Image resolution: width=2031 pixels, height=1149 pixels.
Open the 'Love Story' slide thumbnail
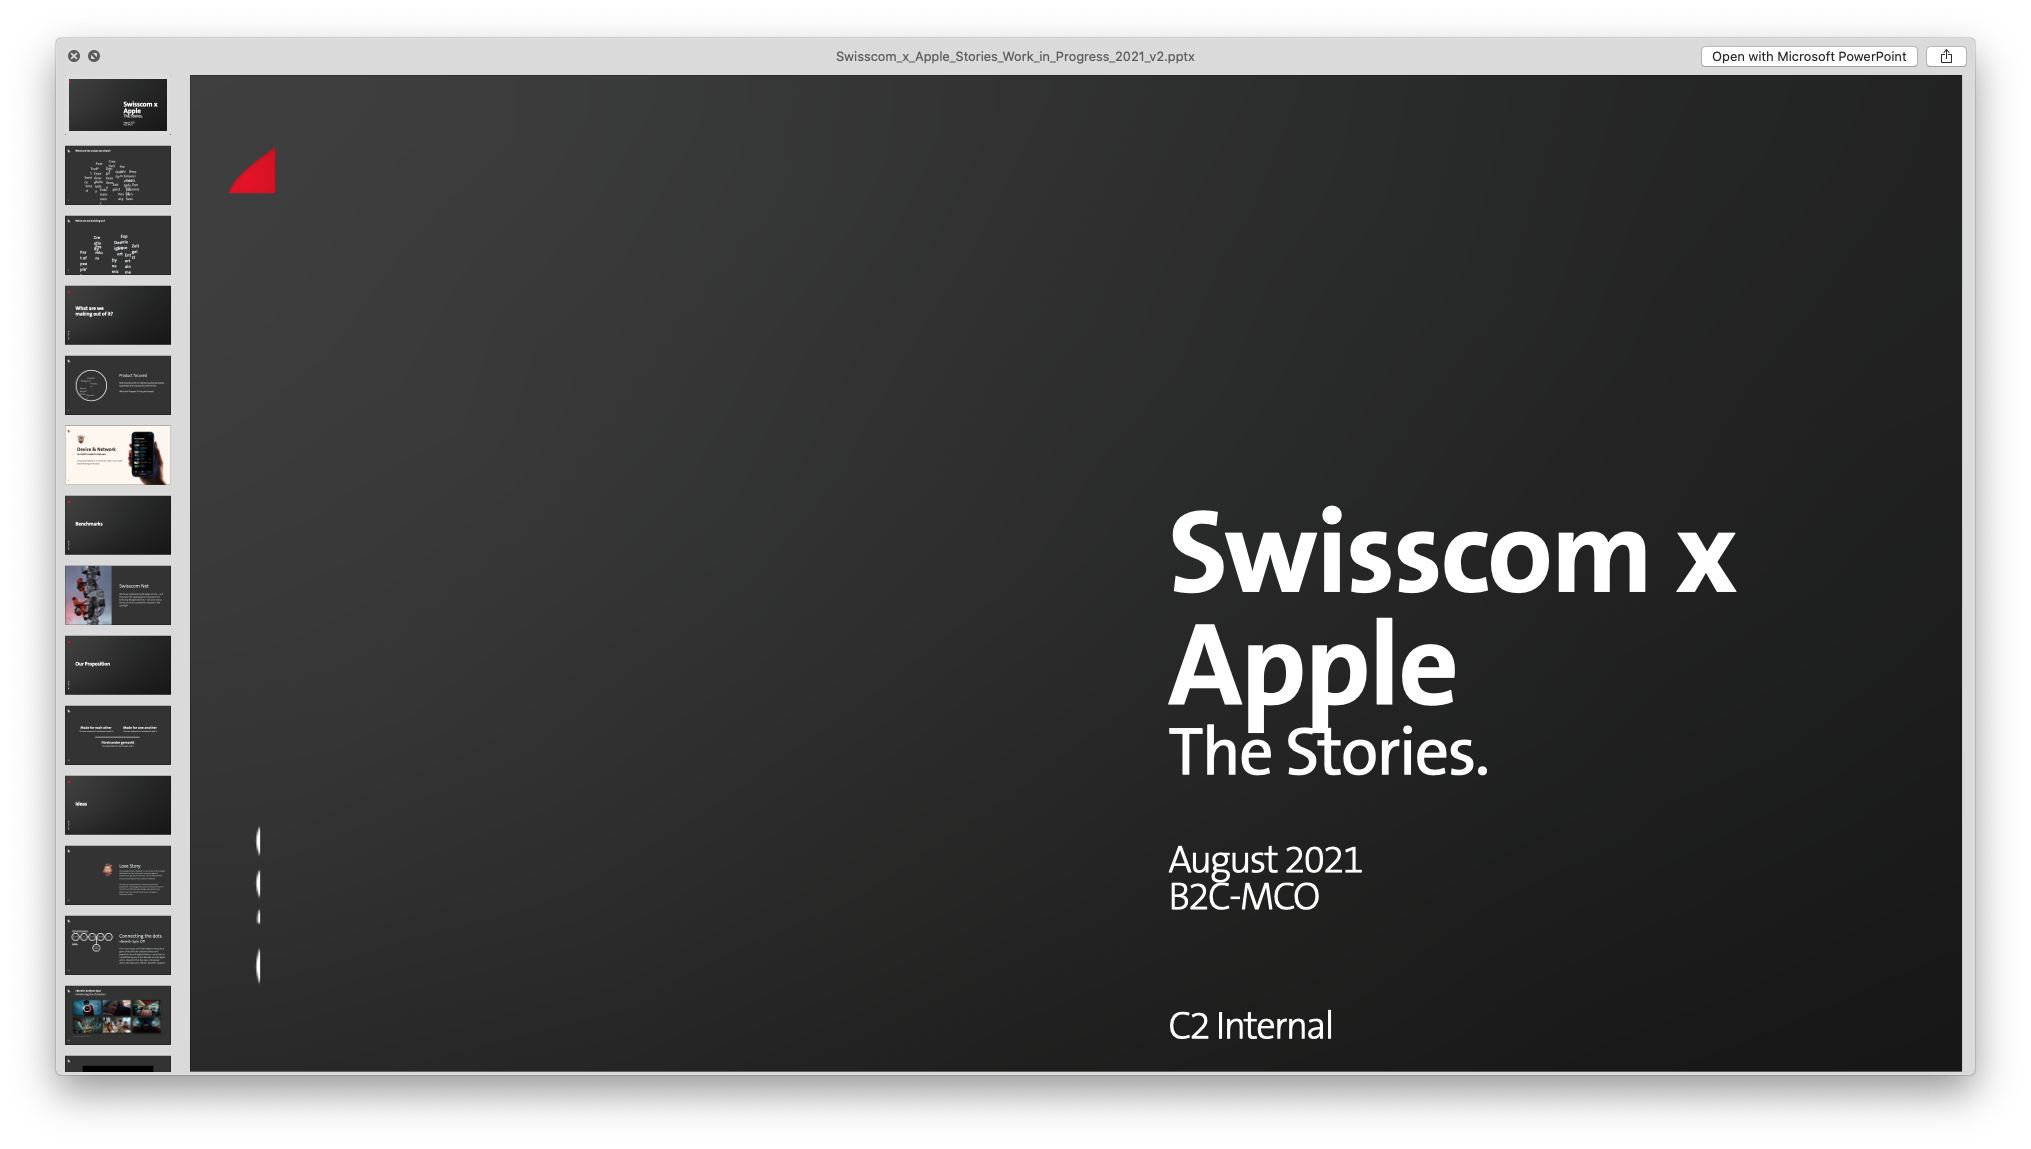tap(118, 875)
